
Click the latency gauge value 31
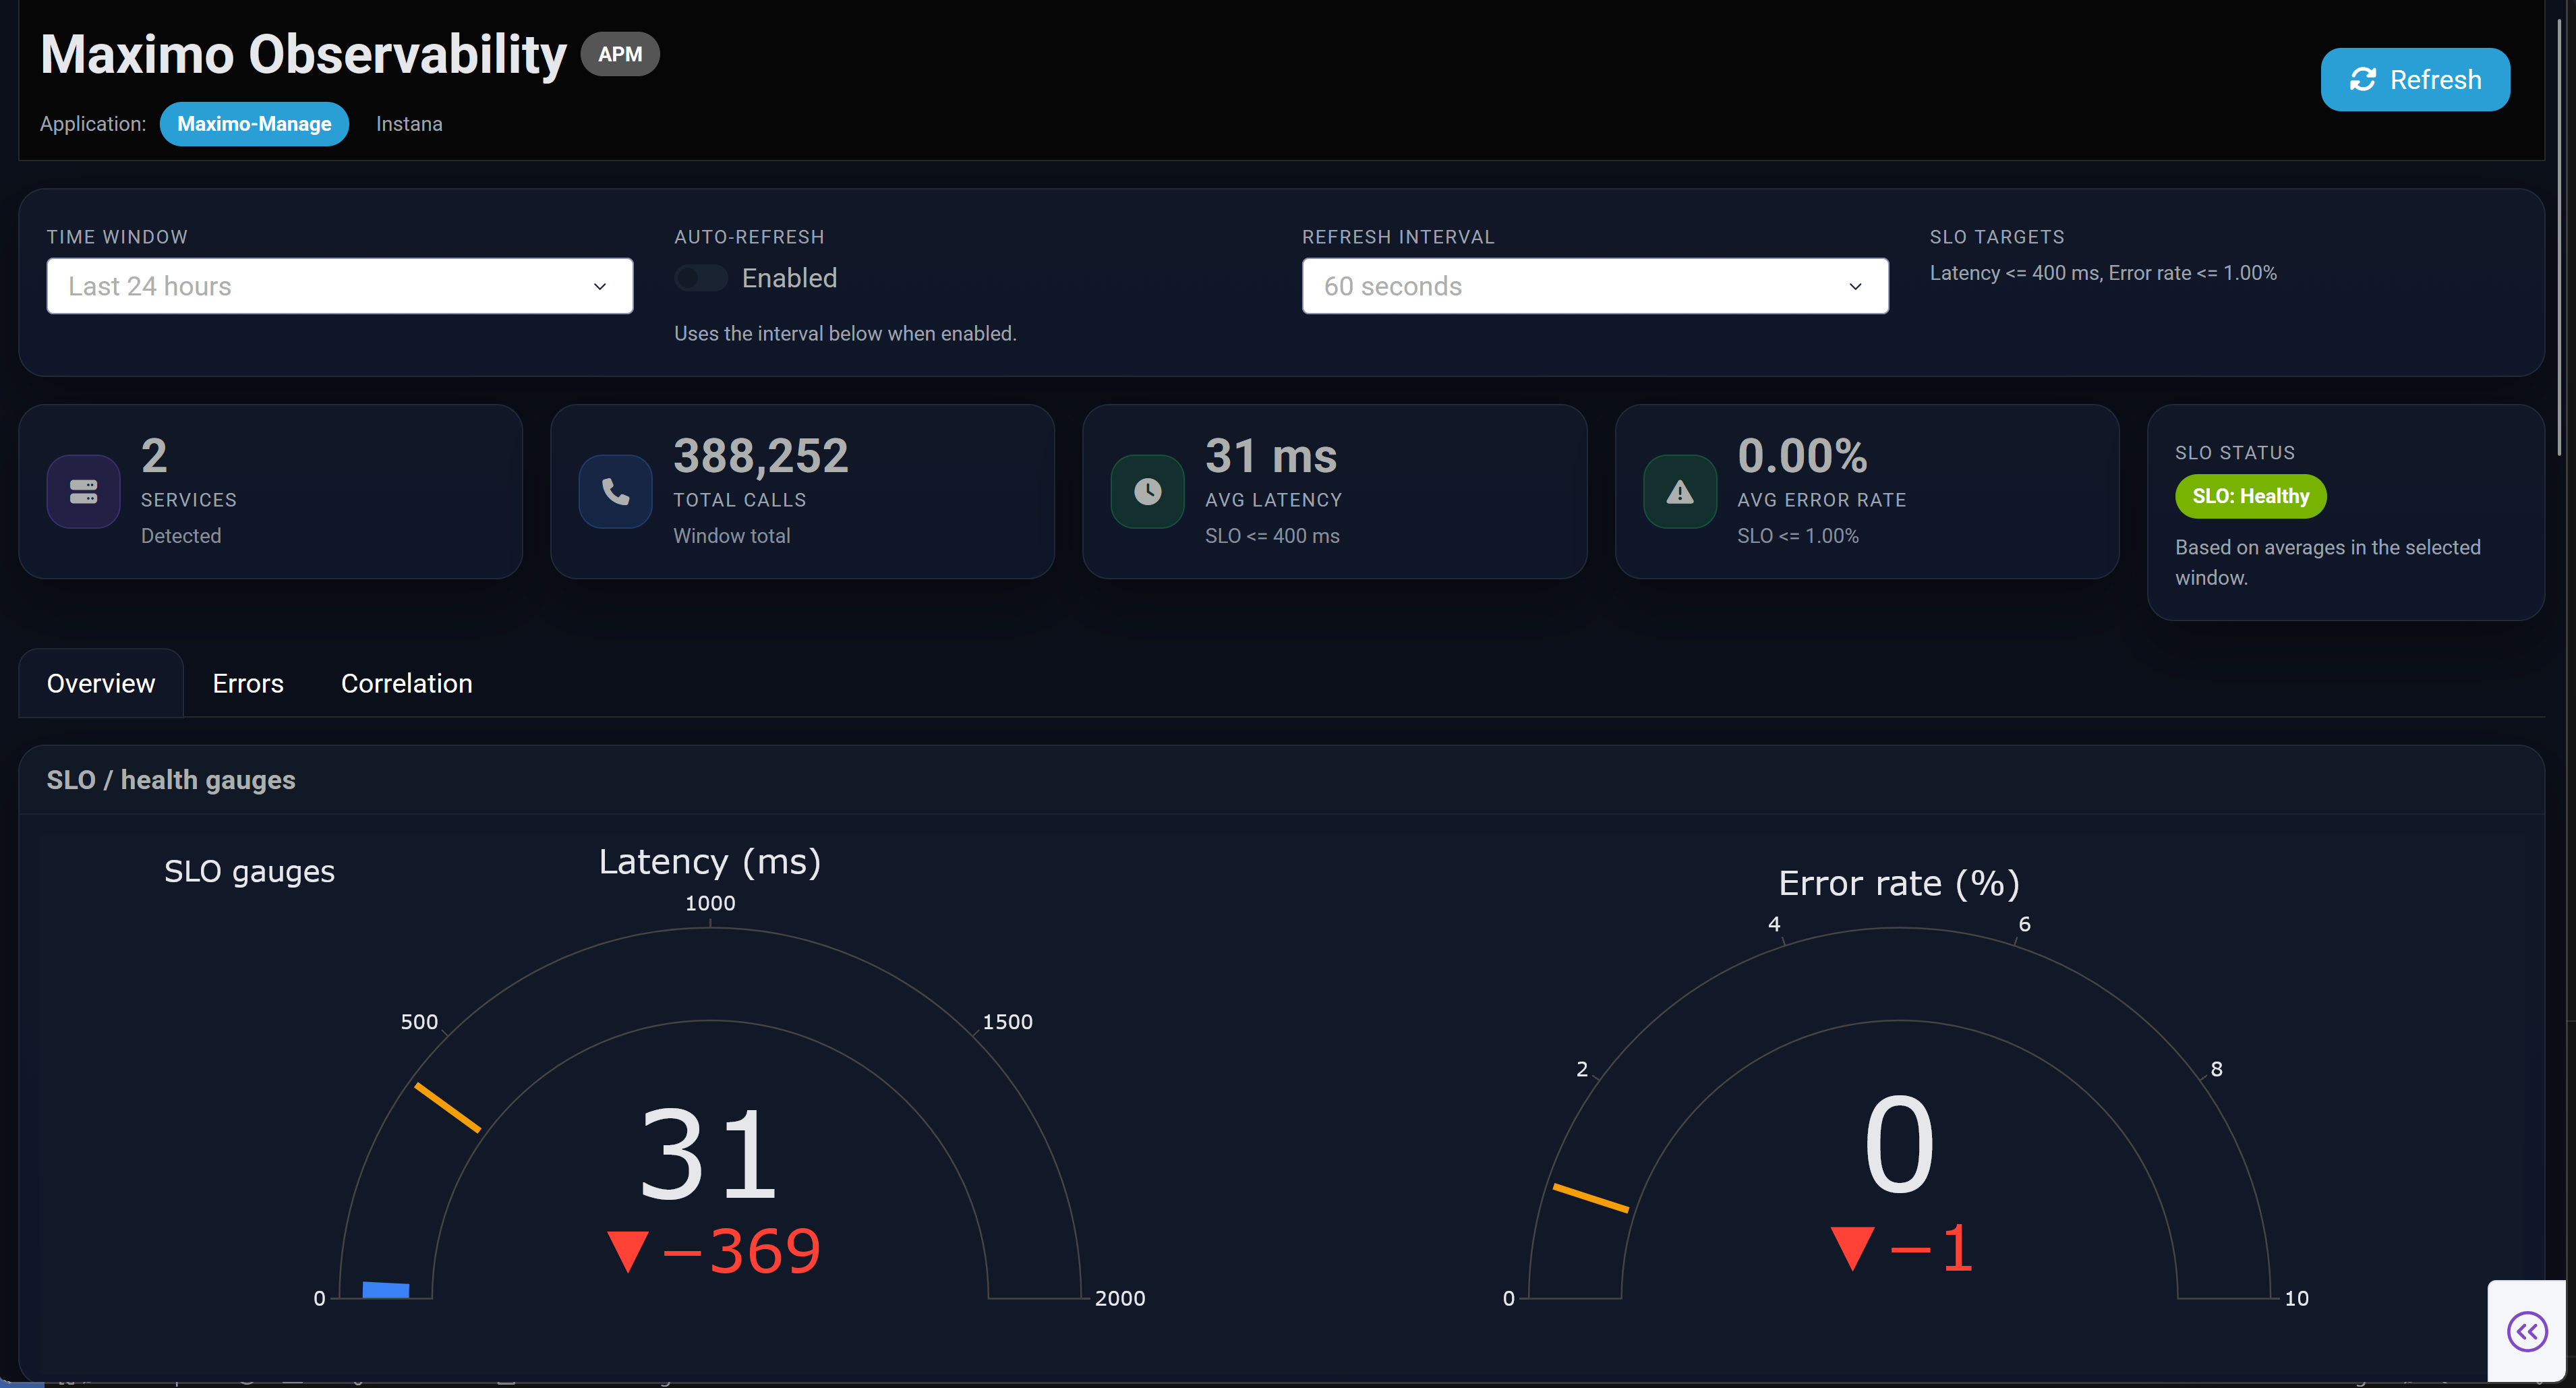coord(709,1153)
